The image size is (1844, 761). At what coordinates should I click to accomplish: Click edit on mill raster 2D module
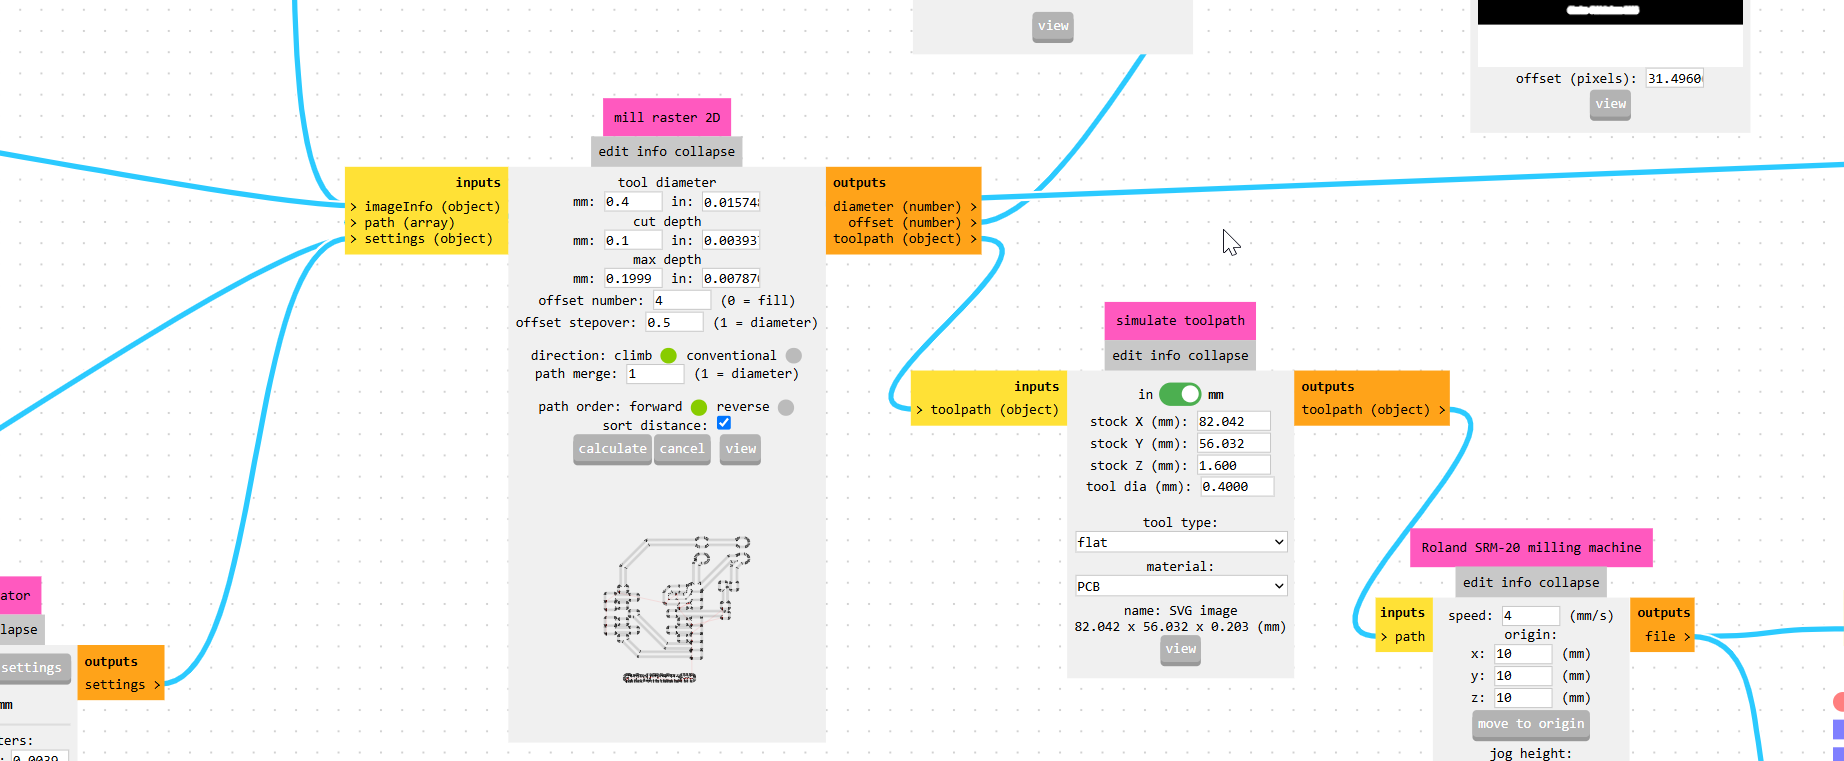pyautogui.click(x=613, y=152)
